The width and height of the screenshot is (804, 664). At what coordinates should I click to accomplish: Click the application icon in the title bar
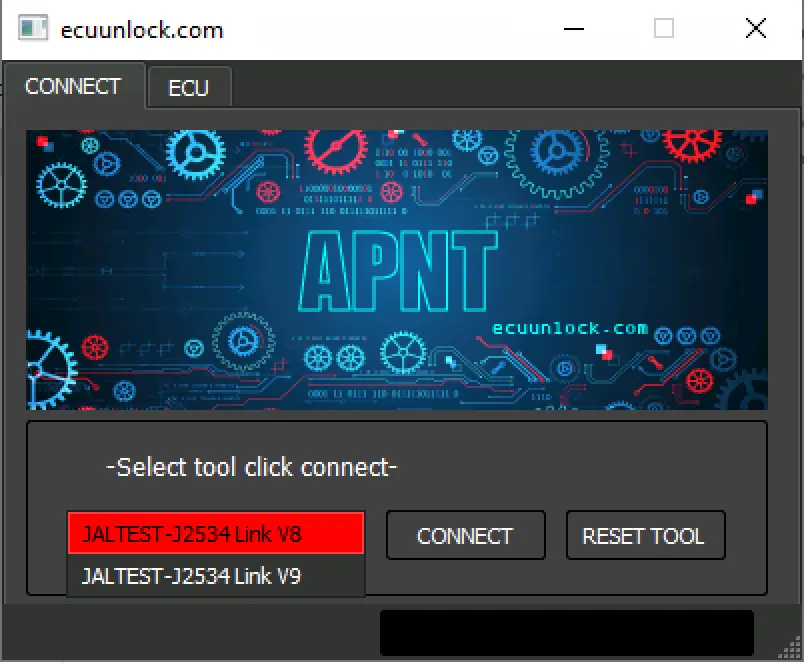[x=30, y=28]
